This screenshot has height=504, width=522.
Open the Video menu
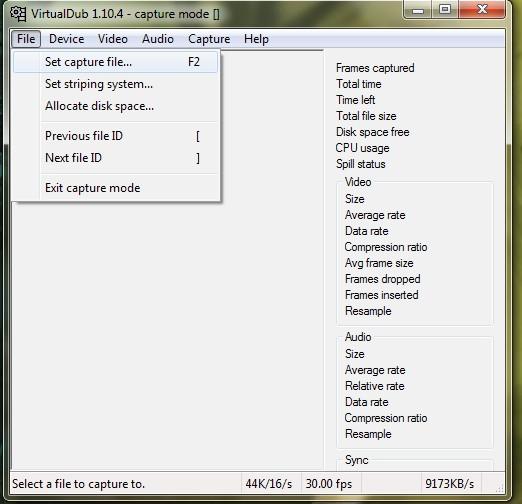coord(113,39)
